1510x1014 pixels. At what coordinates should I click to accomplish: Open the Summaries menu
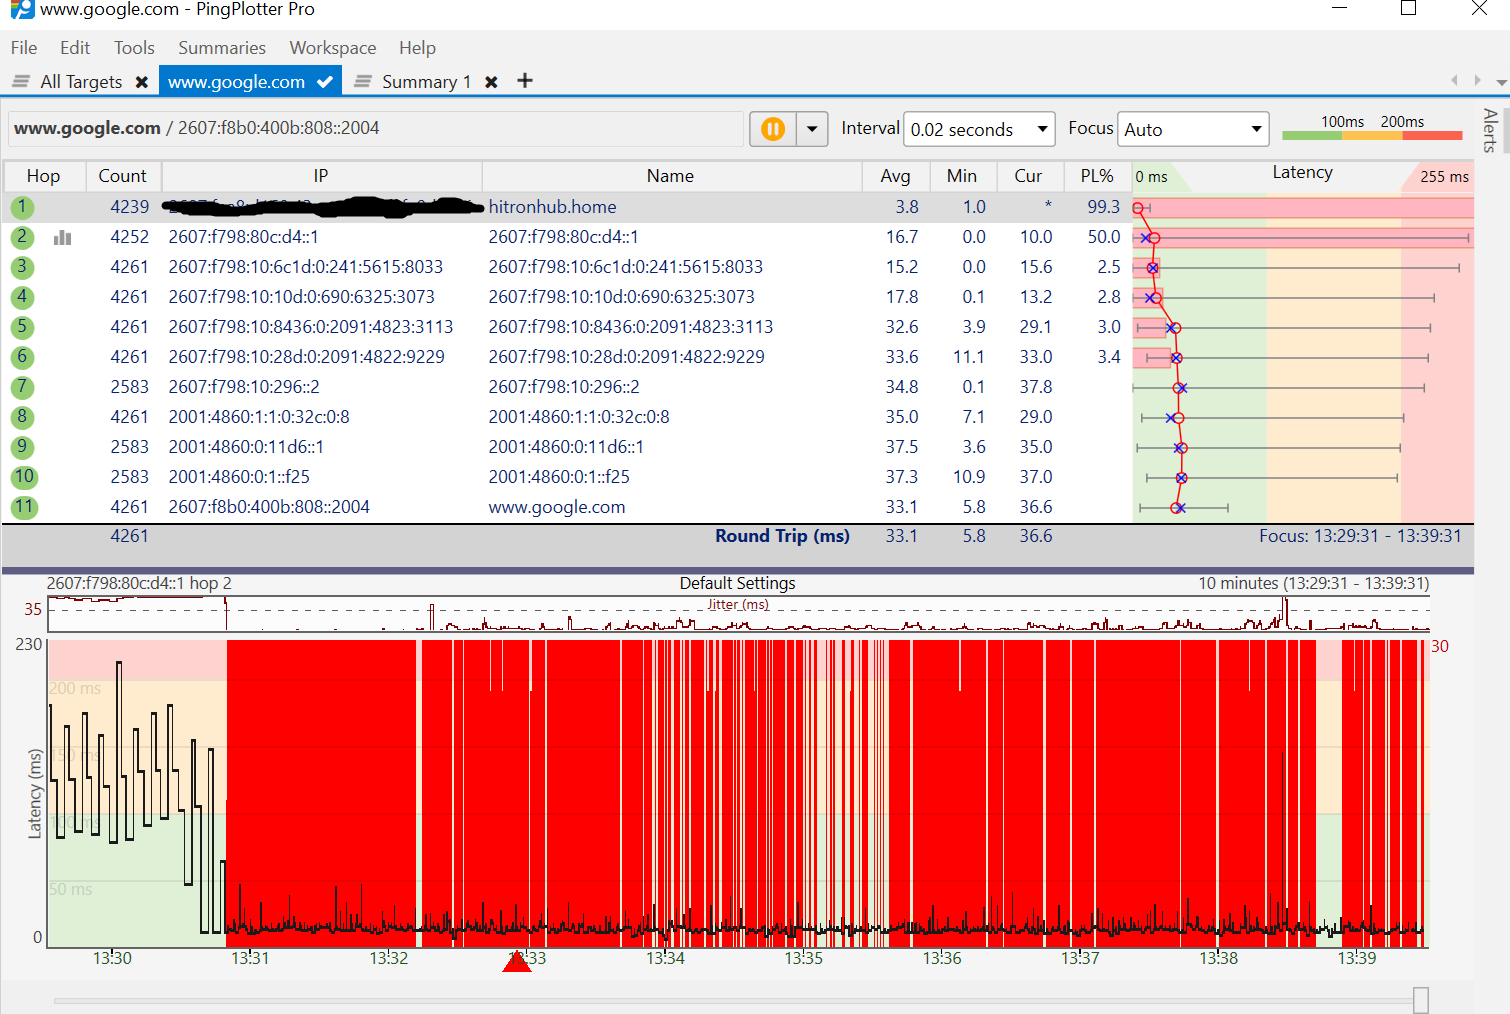pos(222,48)
